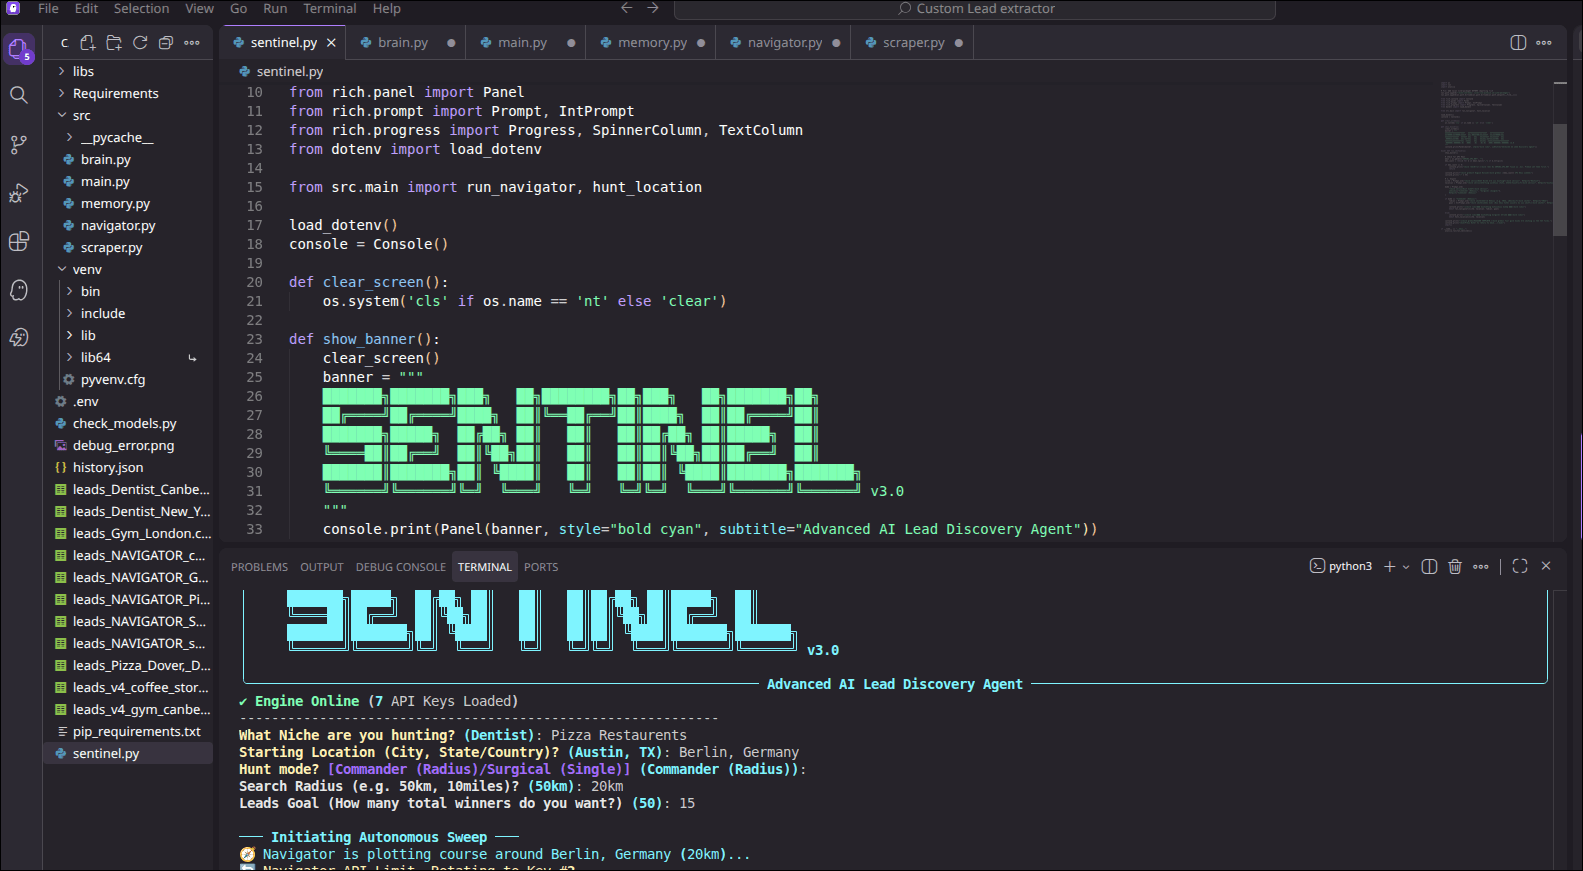
Task: Maximize the terminal panel size
Action: click(x=1520, y=566)
